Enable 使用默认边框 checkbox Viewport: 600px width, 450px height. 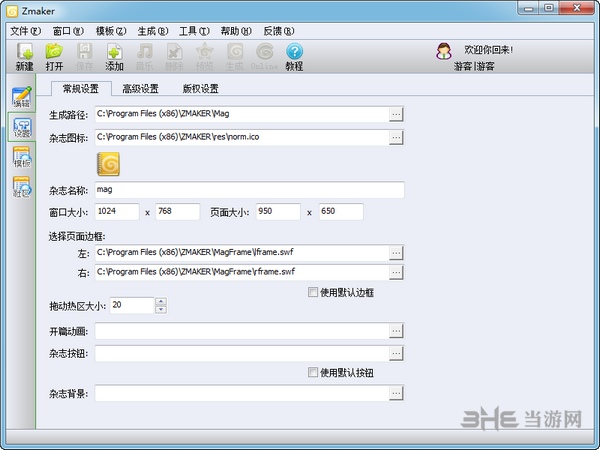(313, 292)
